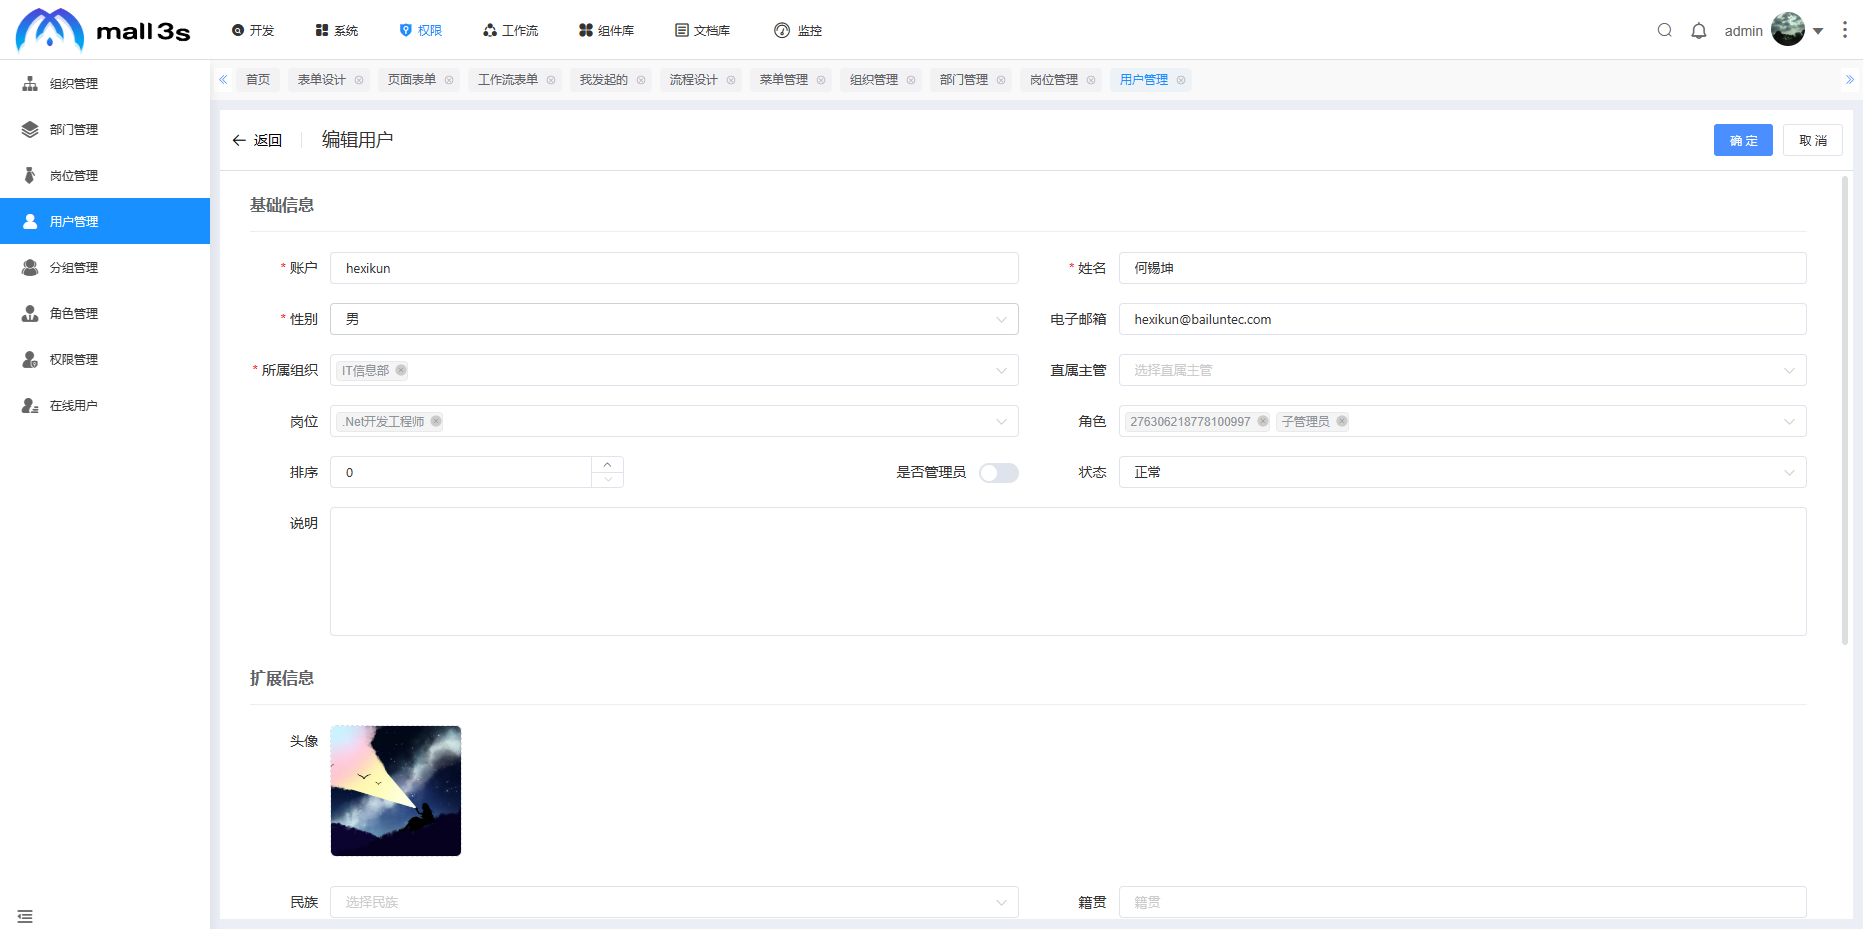1863x929 pixels.
Task: Increase the 排序 value with up arrow
Action: tap(607, 464)
